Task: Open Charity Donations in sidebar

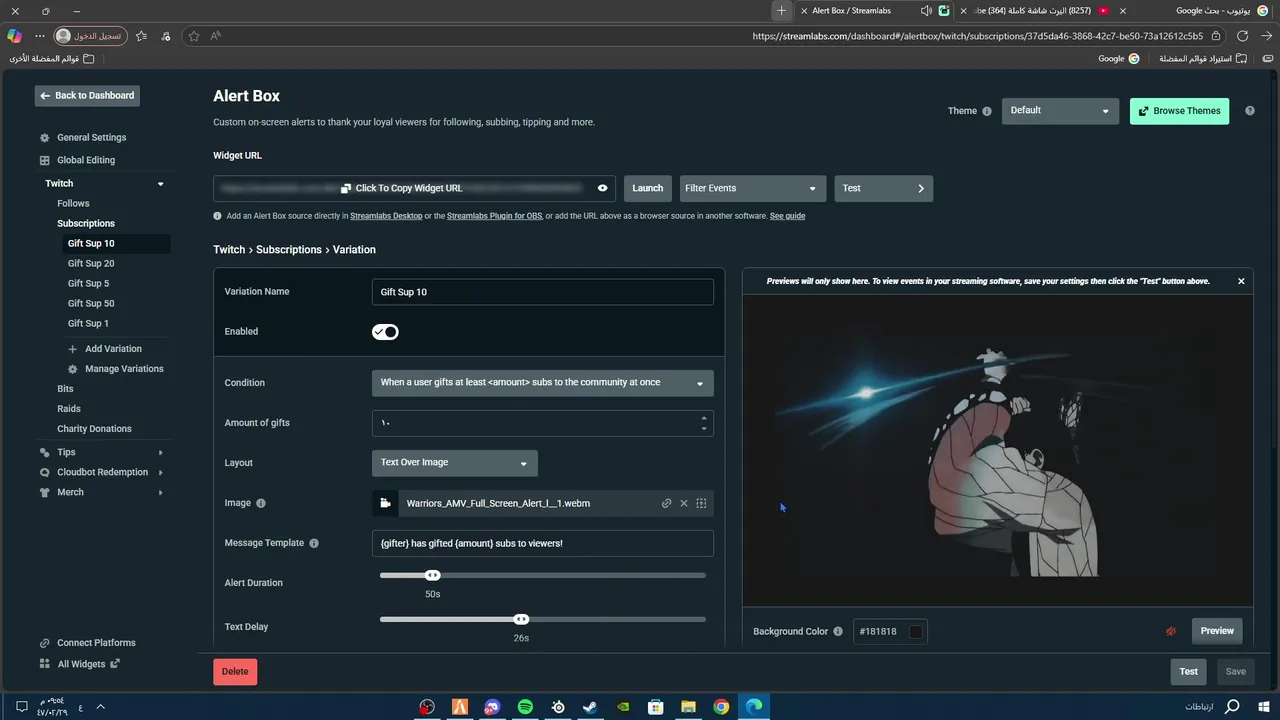Action: coord(94,429)
